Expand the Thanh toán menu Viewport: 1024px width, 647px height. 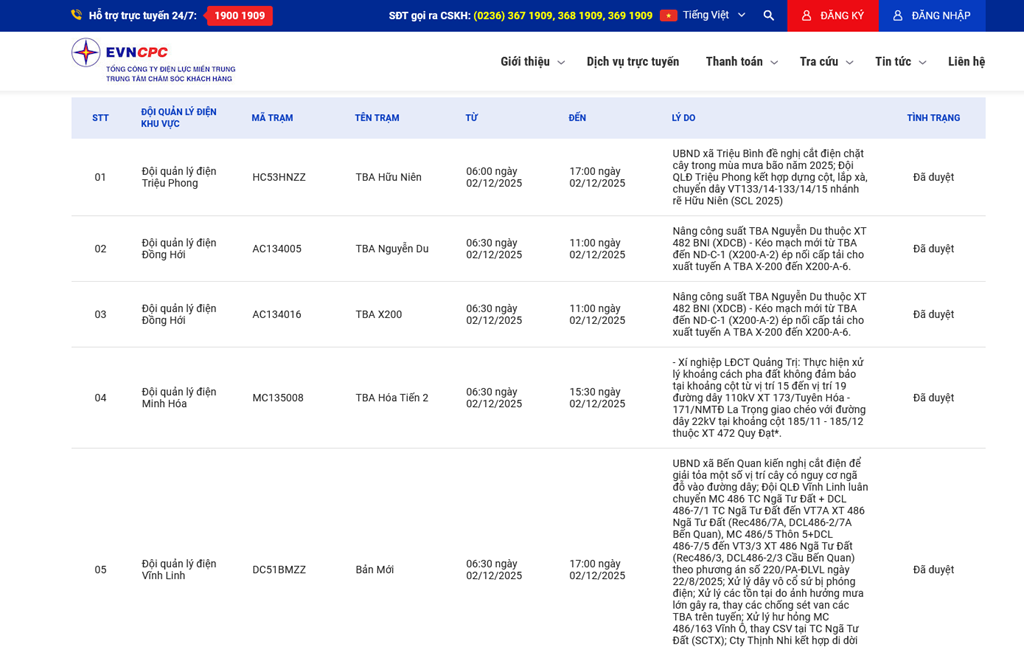741,62
